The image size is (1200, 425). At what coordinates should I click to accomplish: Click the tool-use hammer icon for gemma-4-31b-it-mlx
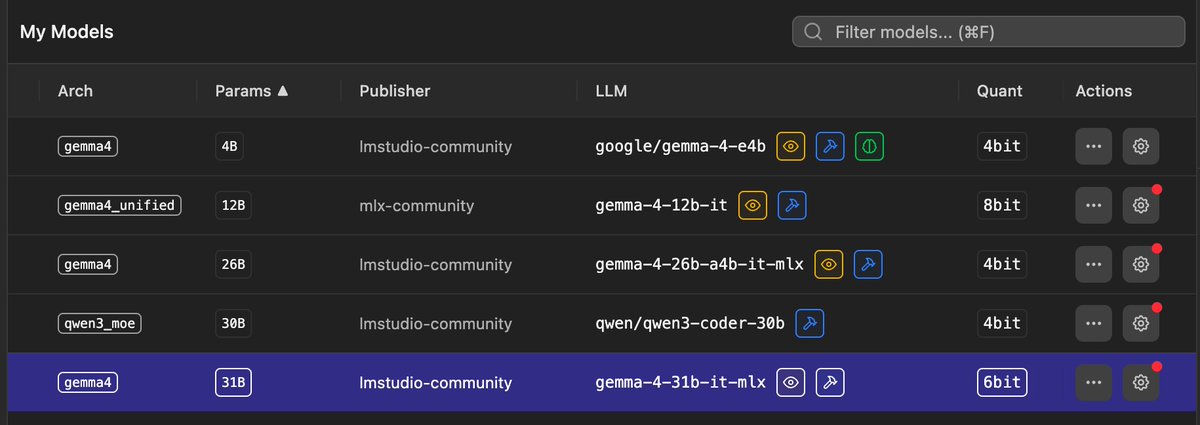(x=831, y=382)
